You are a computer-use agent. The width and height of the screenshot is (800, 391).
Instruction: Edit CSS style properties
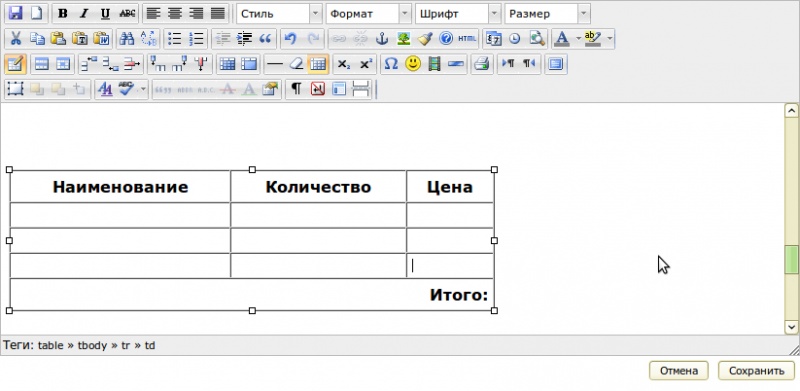click(x=105, y=89)
